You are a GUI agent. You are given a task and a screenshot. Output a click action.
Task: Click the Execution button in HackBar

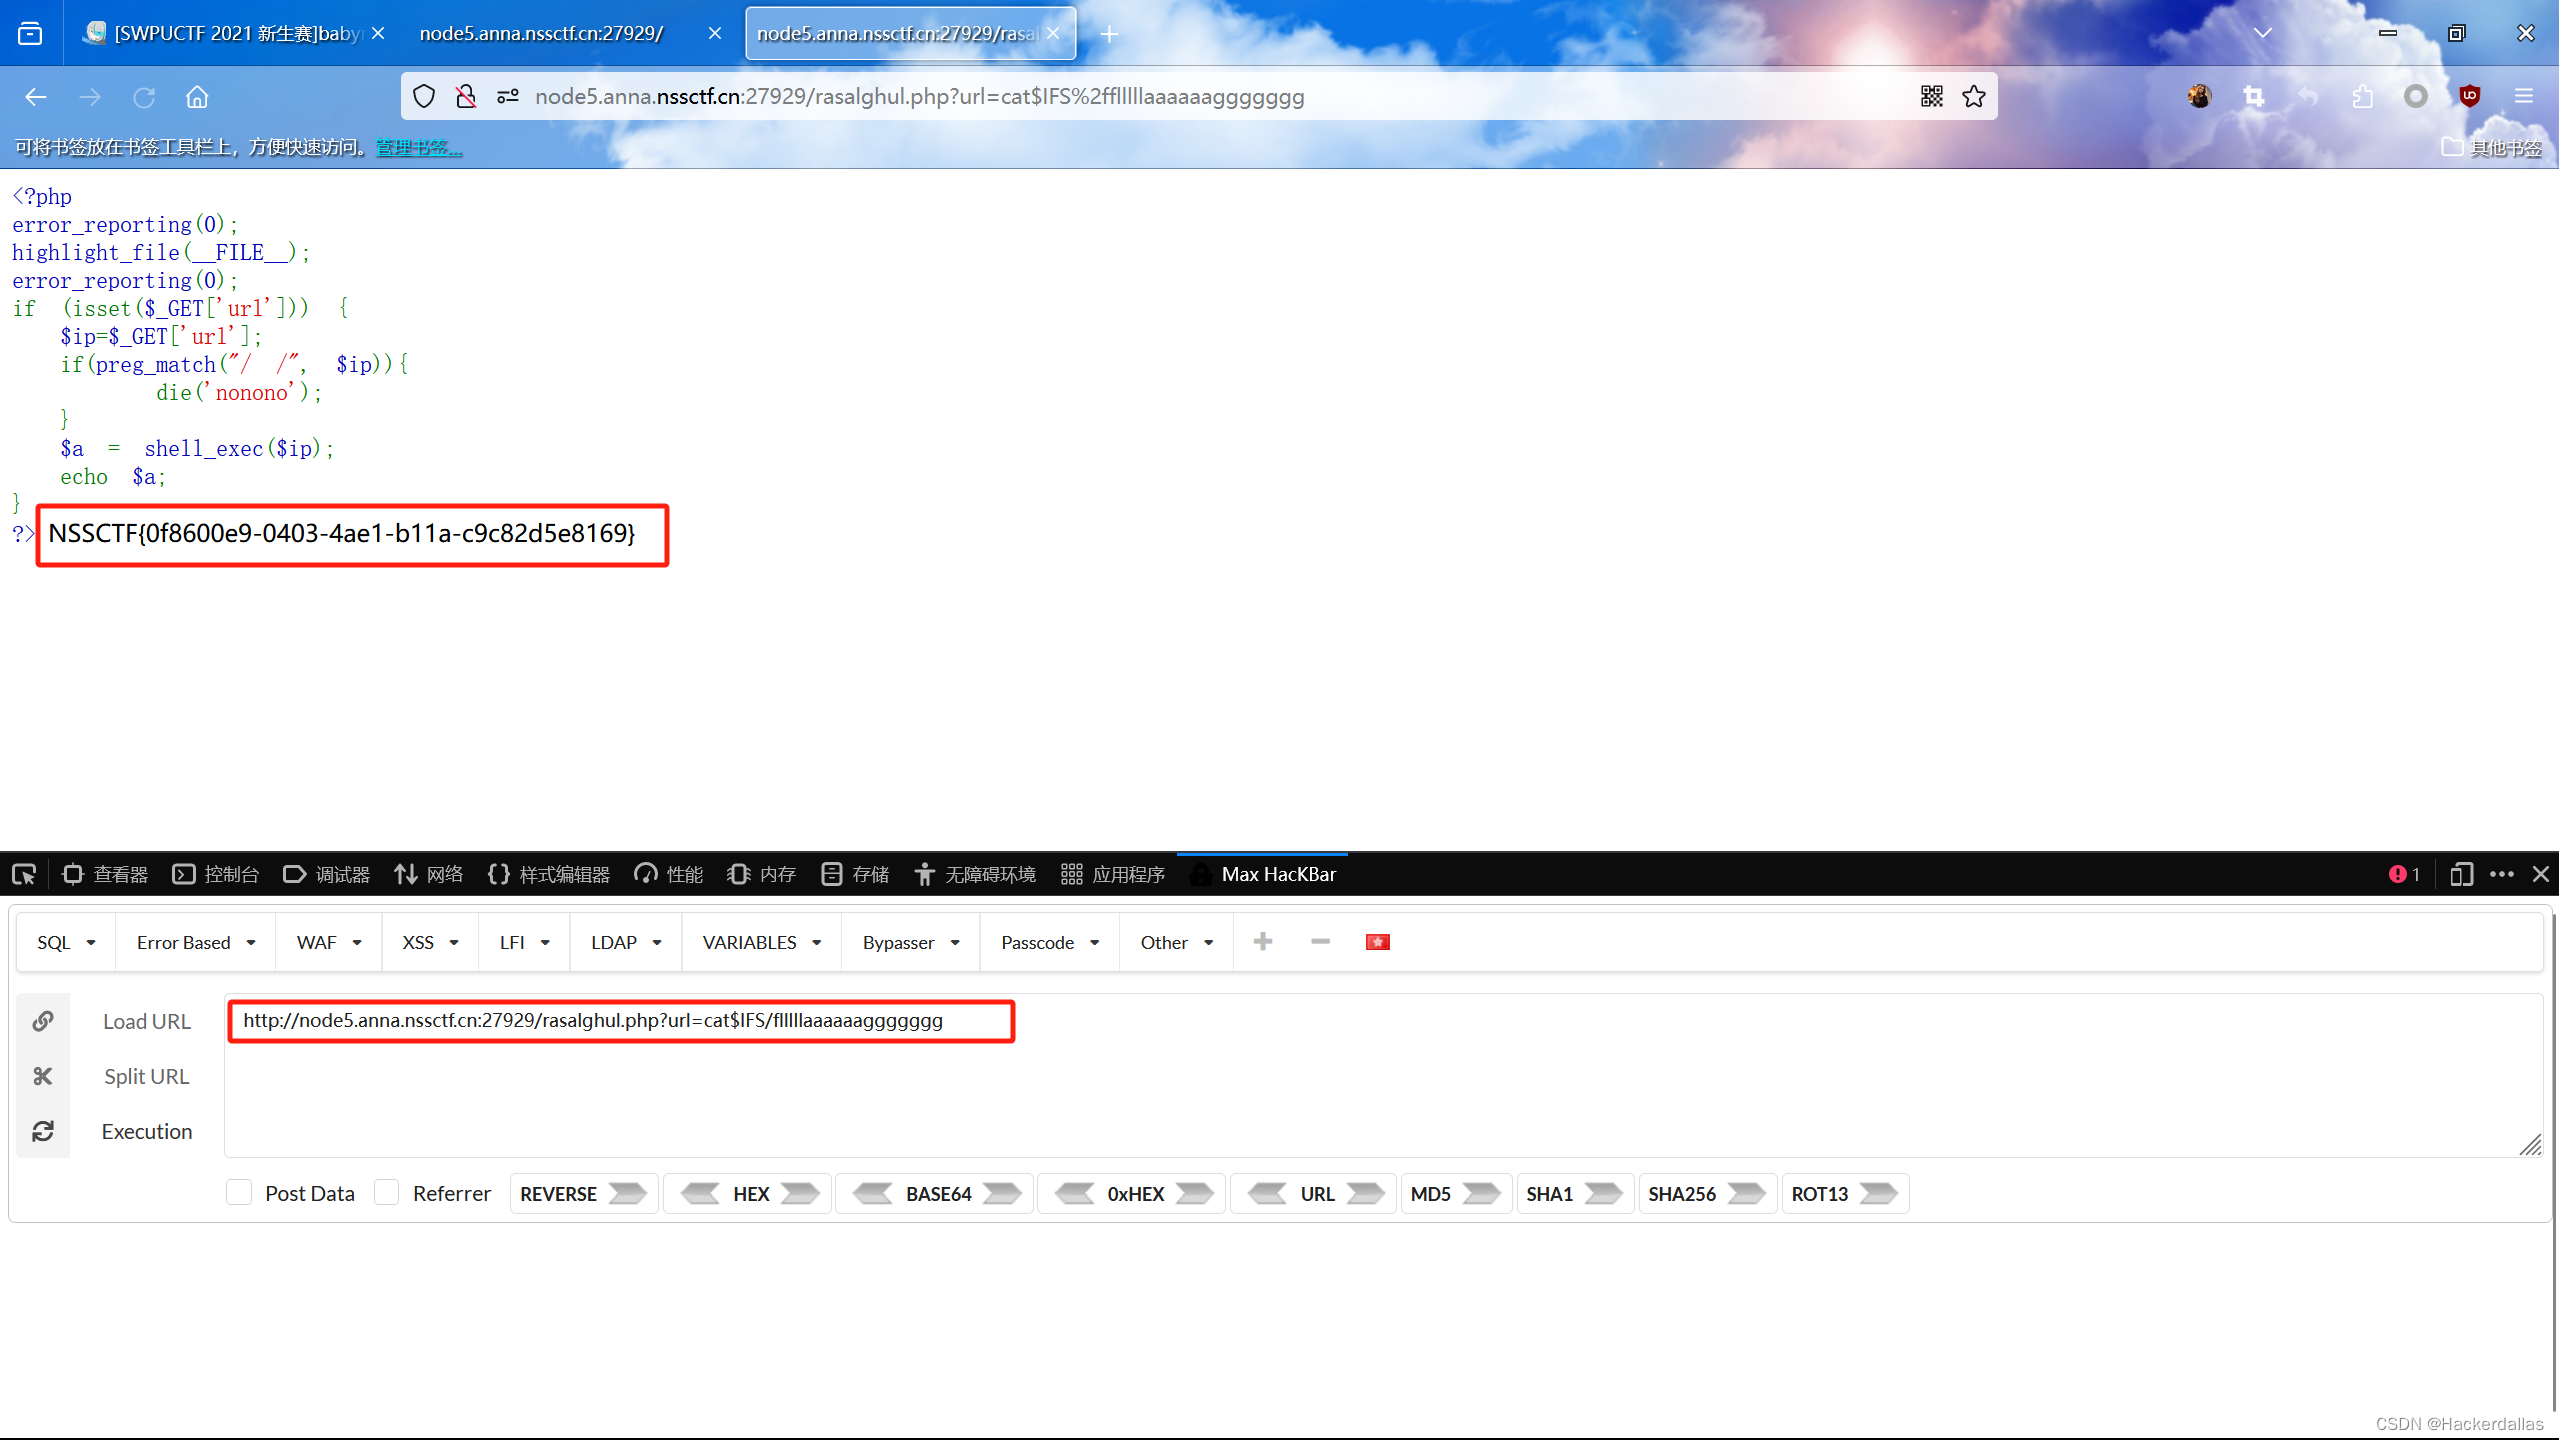tap(146, 1131)
